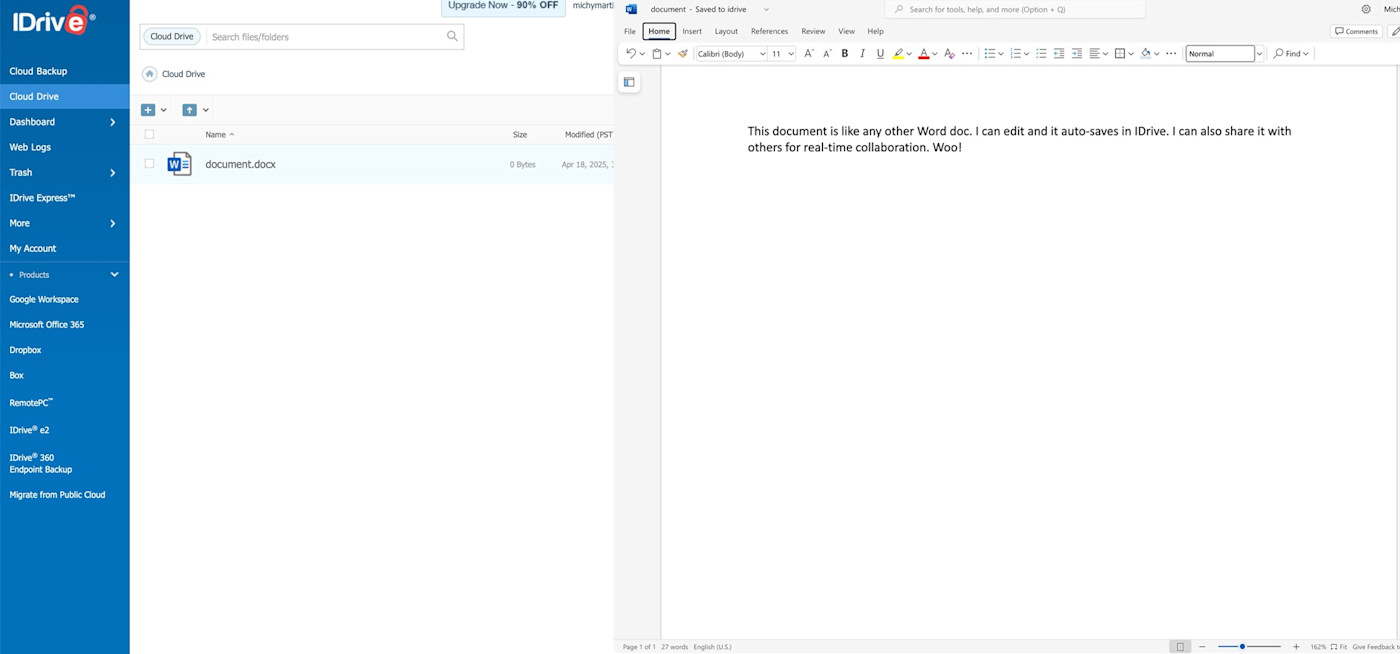Decrease paragraph indent
Viewport: 1400px width, 654px height.
coord(1059,54)
